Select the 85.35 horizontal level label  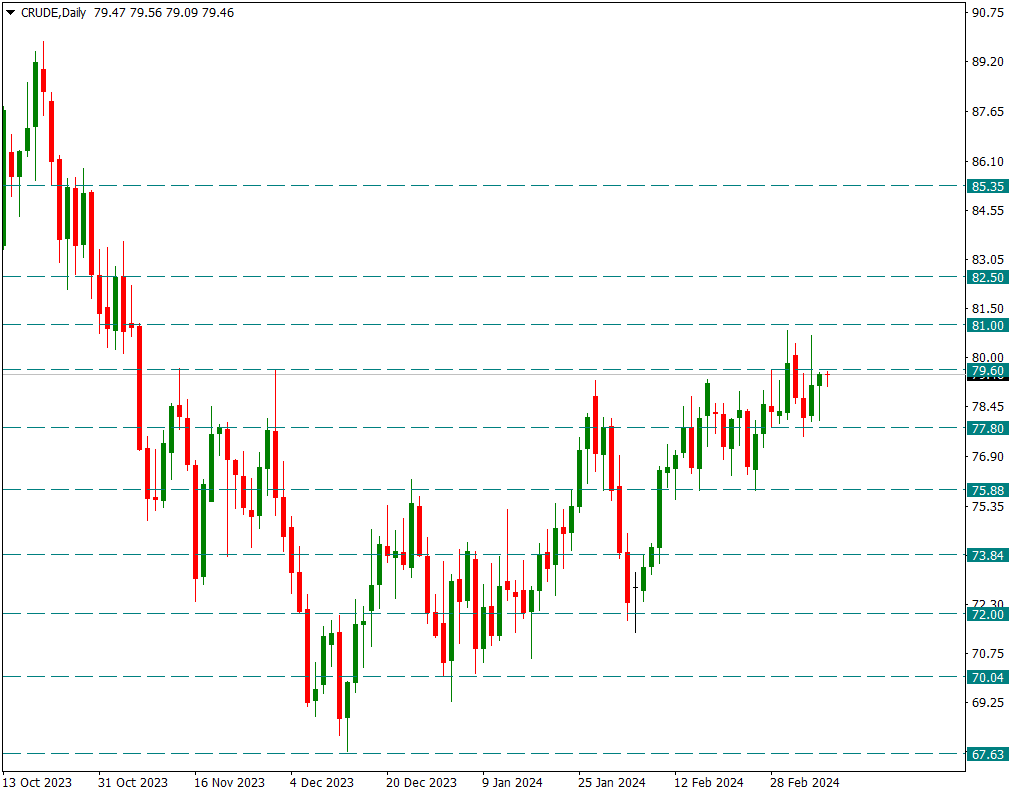988,186
